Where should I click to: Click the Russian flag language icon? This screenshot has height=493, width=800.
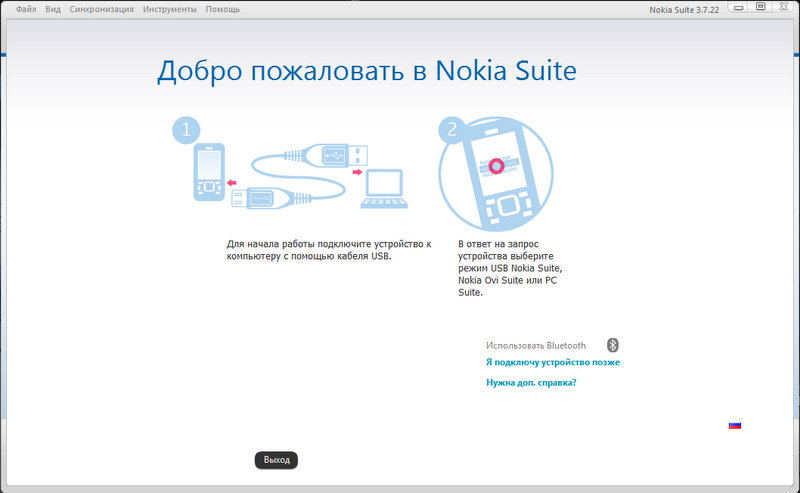coord(735,425)
